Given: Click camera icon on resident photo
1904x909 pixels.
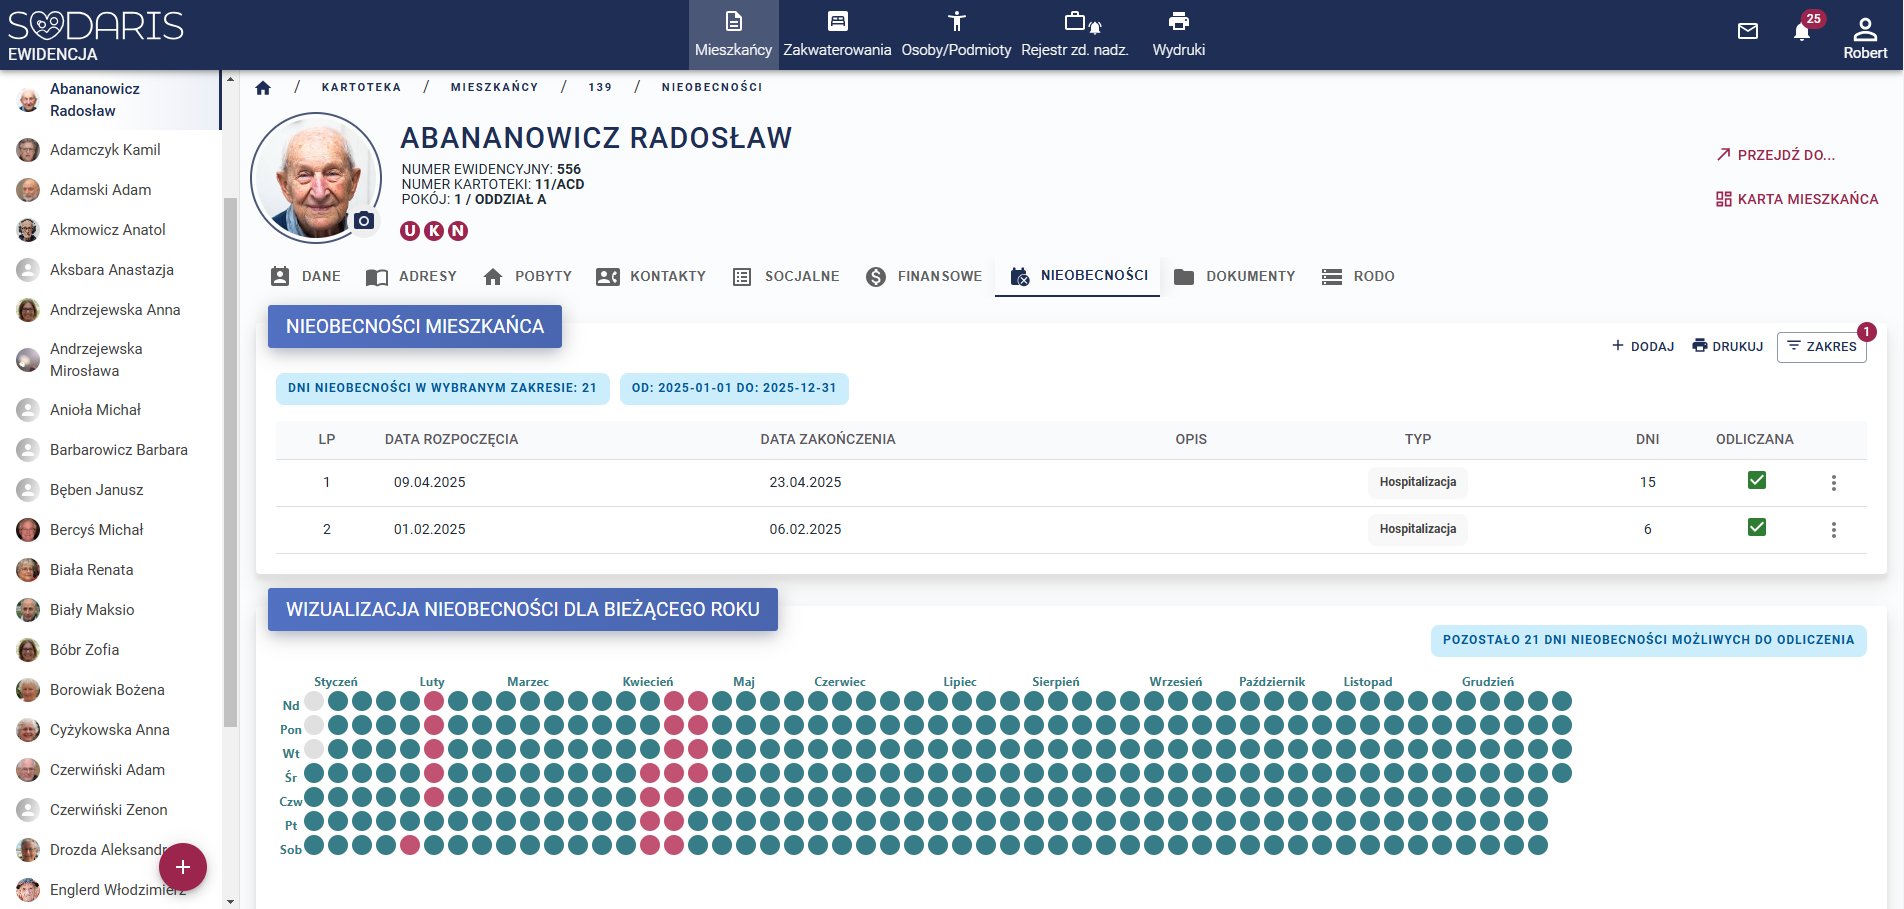Looking at the screenshot, I should coord(364,221).
